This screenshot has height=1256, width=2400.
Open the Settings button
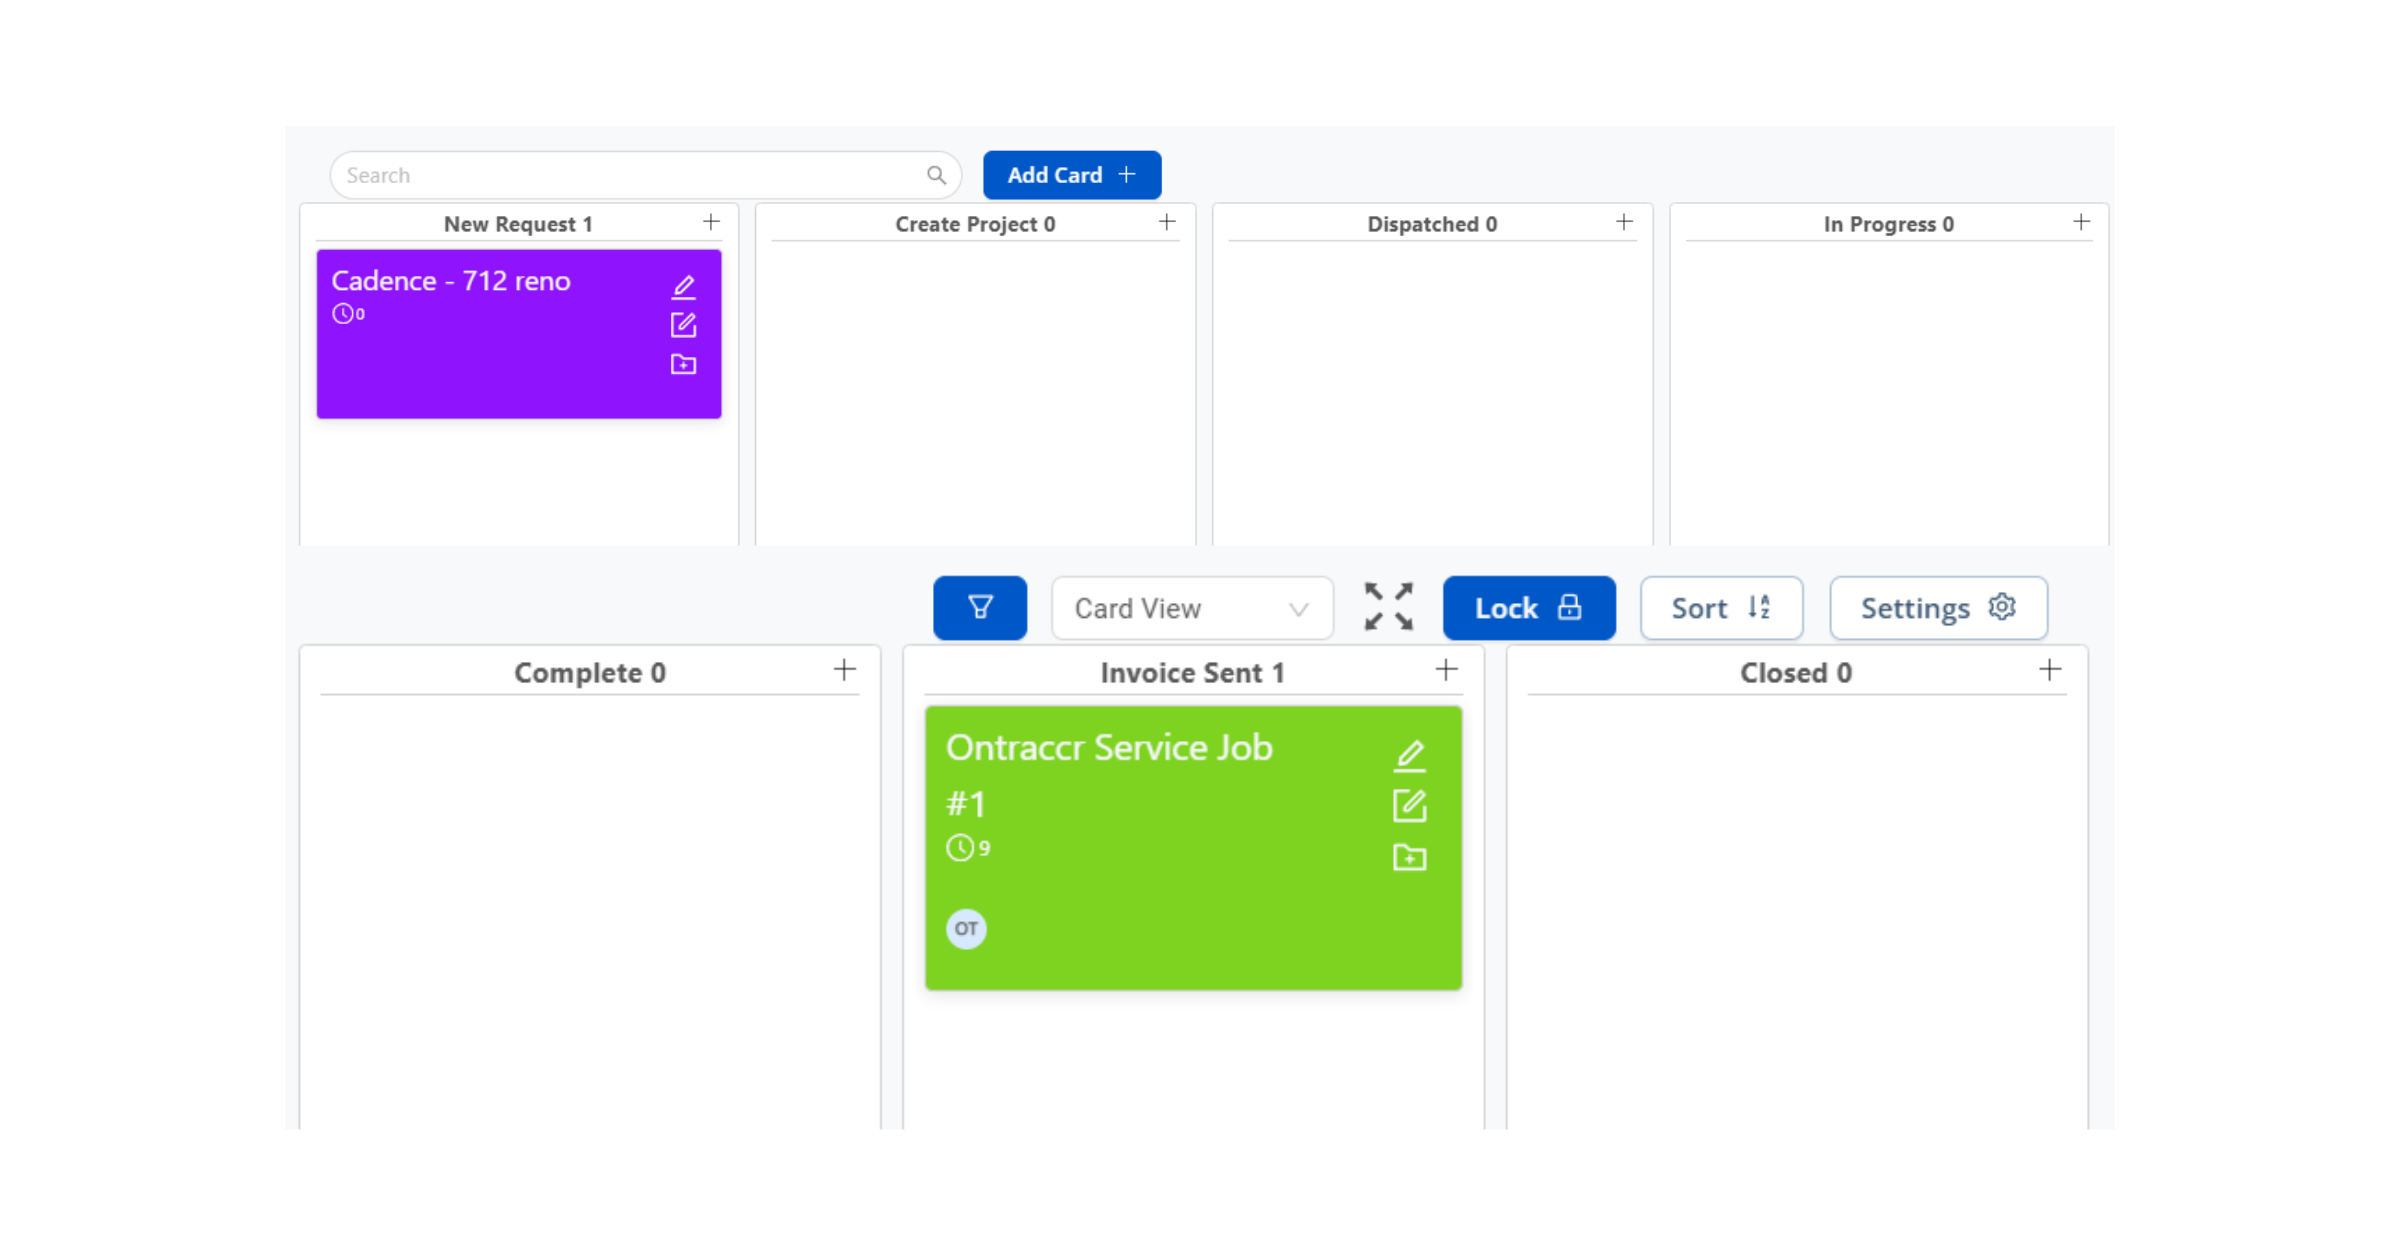[x=1938, y=608]
